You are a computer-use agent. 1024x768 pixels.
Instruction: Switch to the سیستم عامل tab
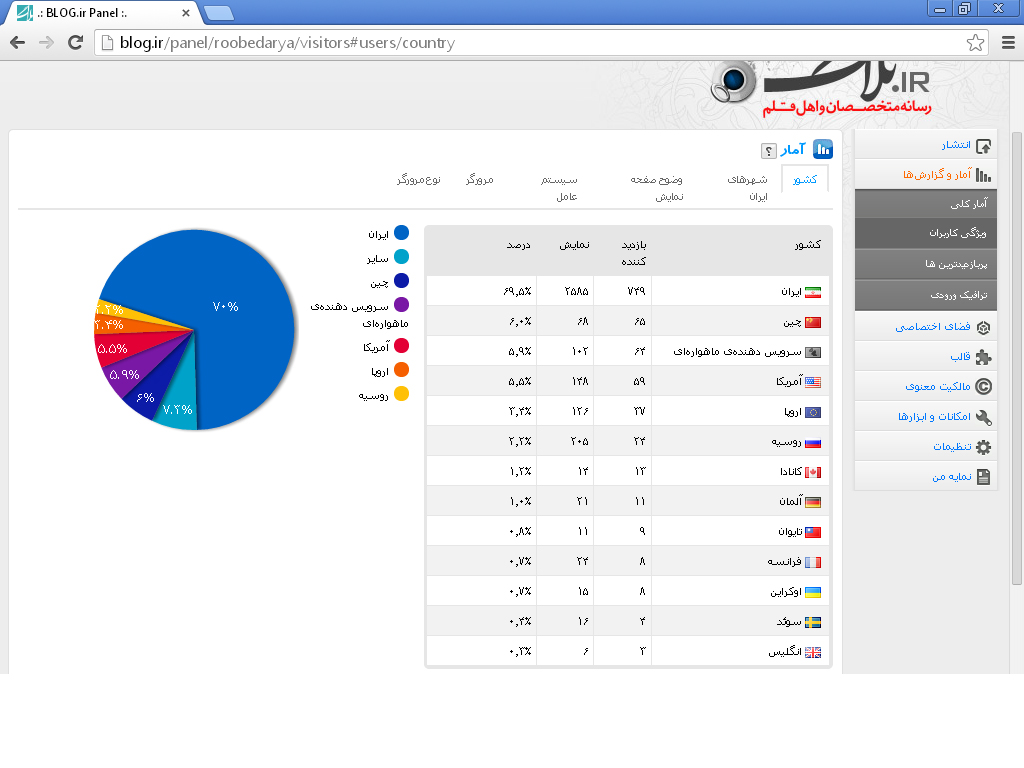[x=559, y=187]
